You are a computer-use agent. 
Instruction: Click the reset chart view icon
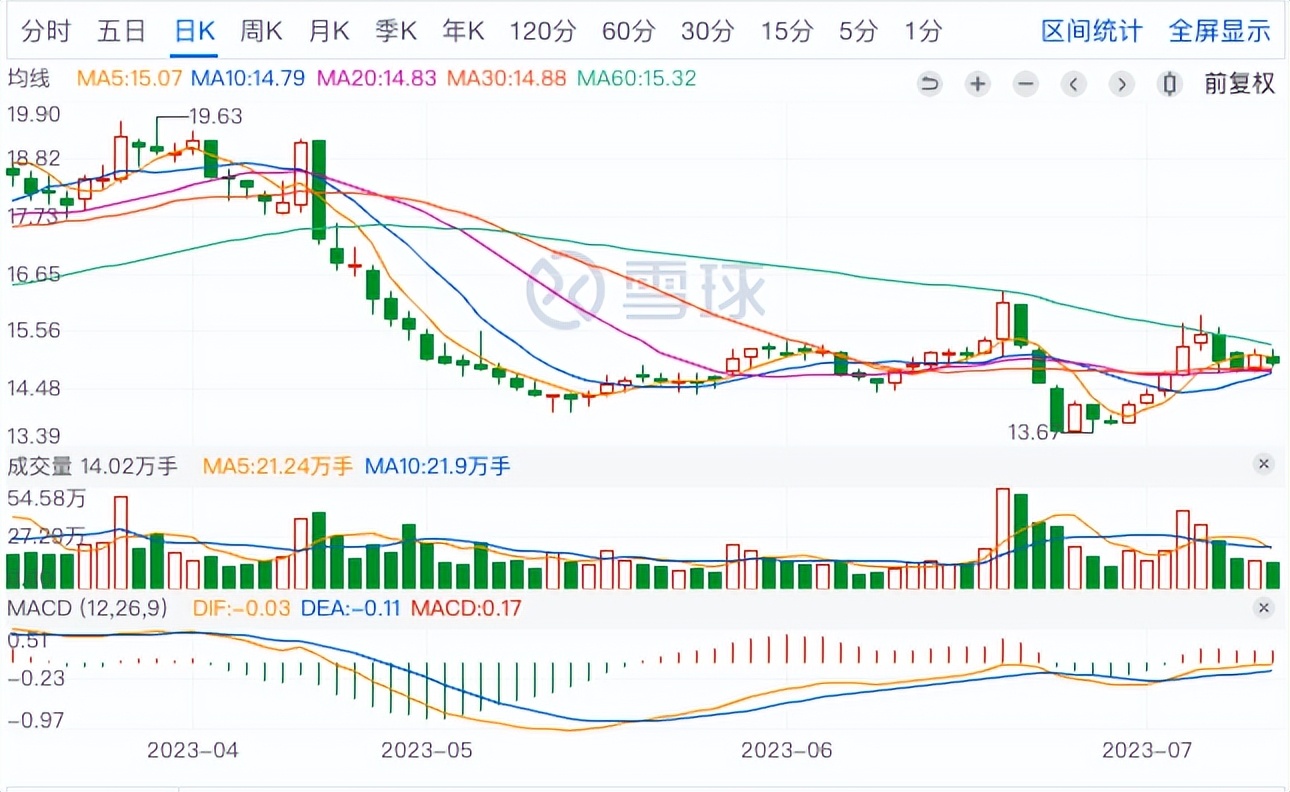(x=930, y=84)
